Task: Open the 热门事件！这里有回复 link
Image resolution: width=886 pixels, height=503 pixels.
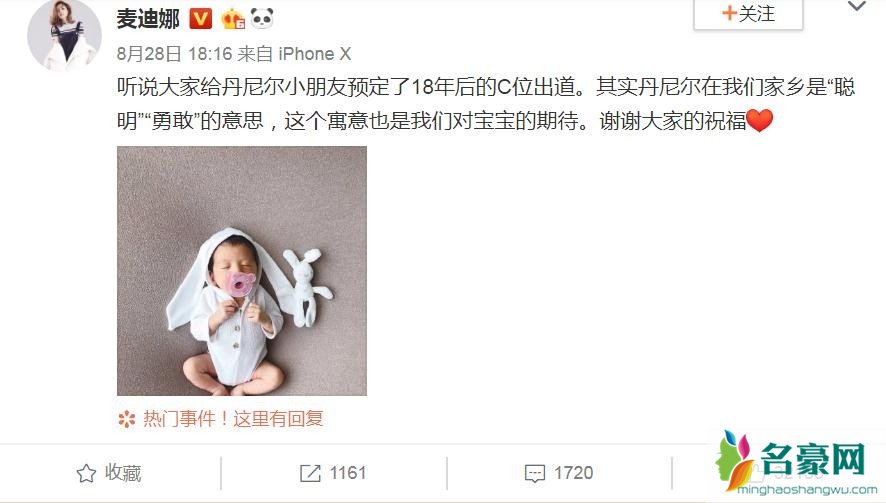Action: click(x=233, y=419)
